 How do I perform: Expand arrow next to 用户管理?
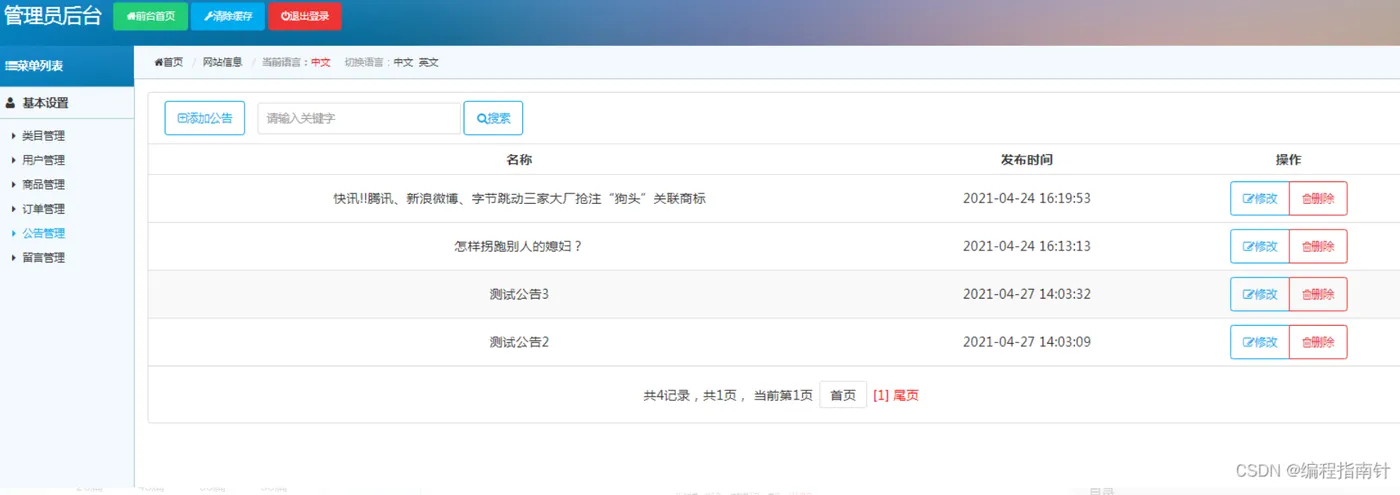pos(14,160)
